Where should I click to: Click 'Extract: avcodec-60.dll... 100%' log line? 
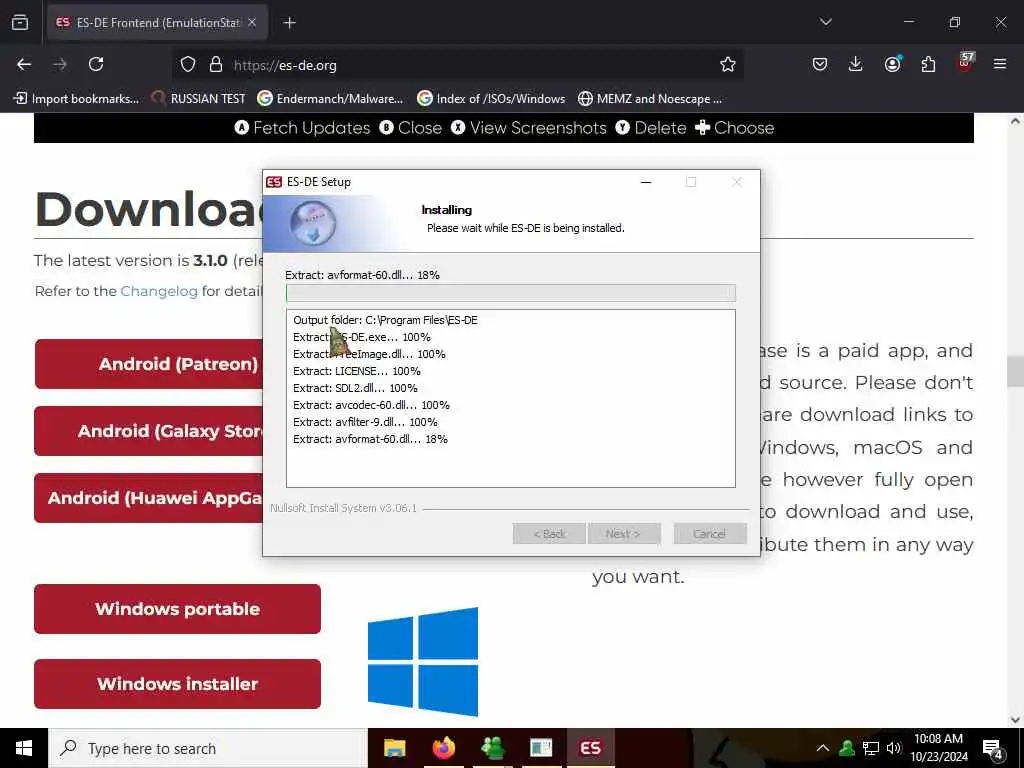click(x=371, y=405)
